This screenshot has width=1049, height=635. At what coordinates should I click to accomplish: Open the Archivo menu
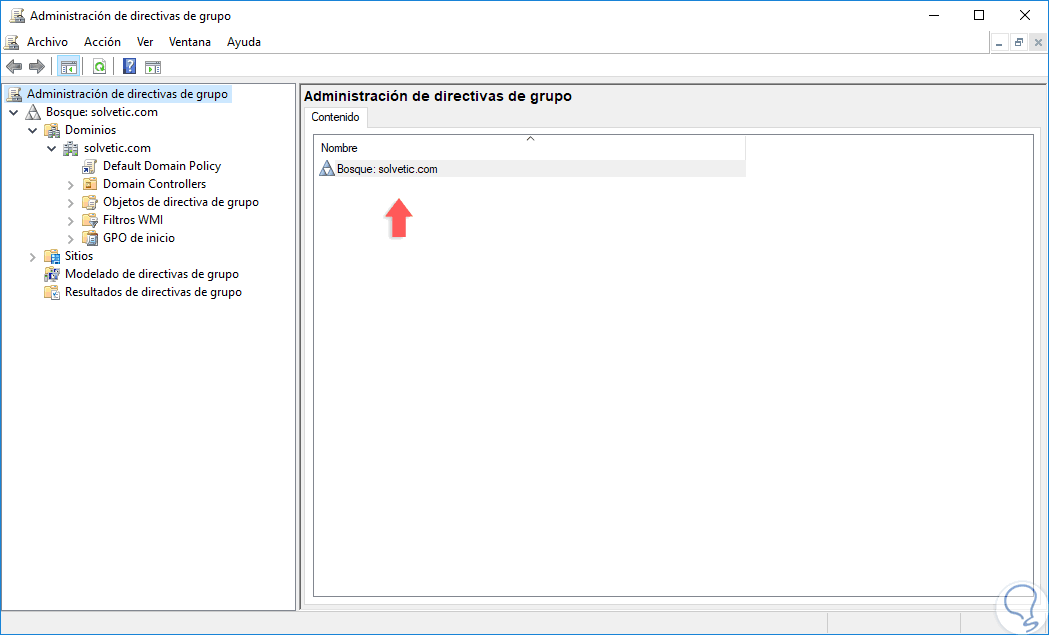[47, 42]
